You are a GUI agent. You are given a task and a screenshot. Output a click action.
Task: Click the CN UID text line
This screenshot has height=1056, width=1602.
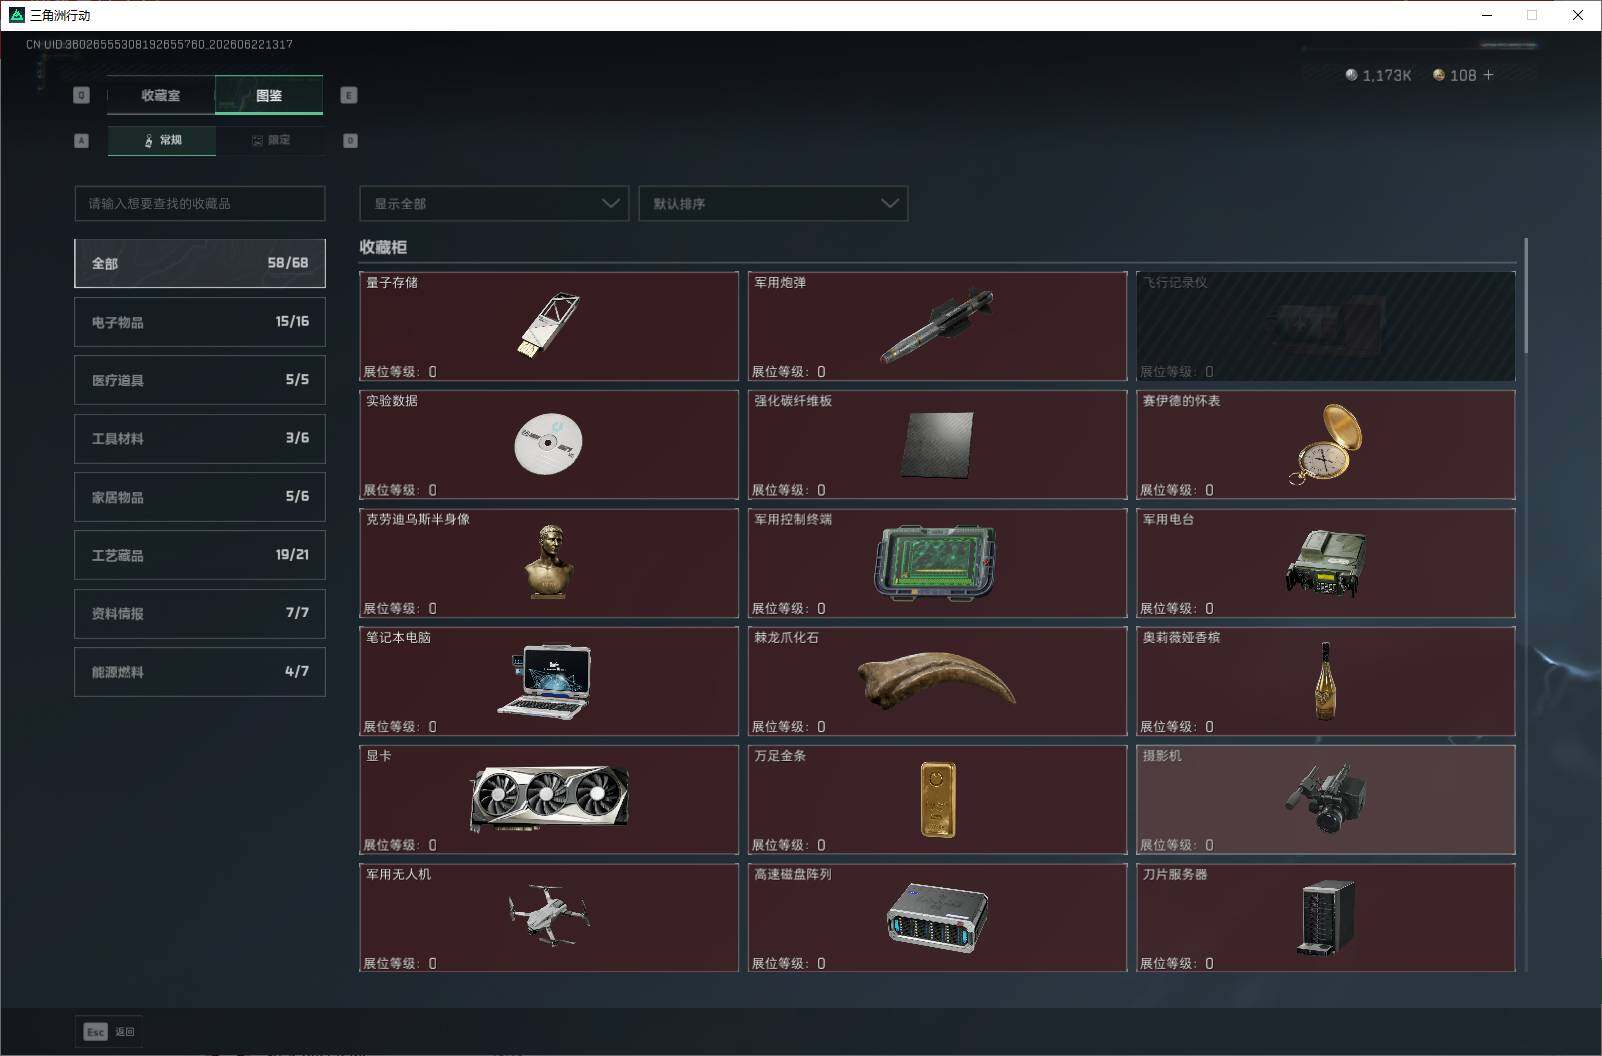pos(159,44)
